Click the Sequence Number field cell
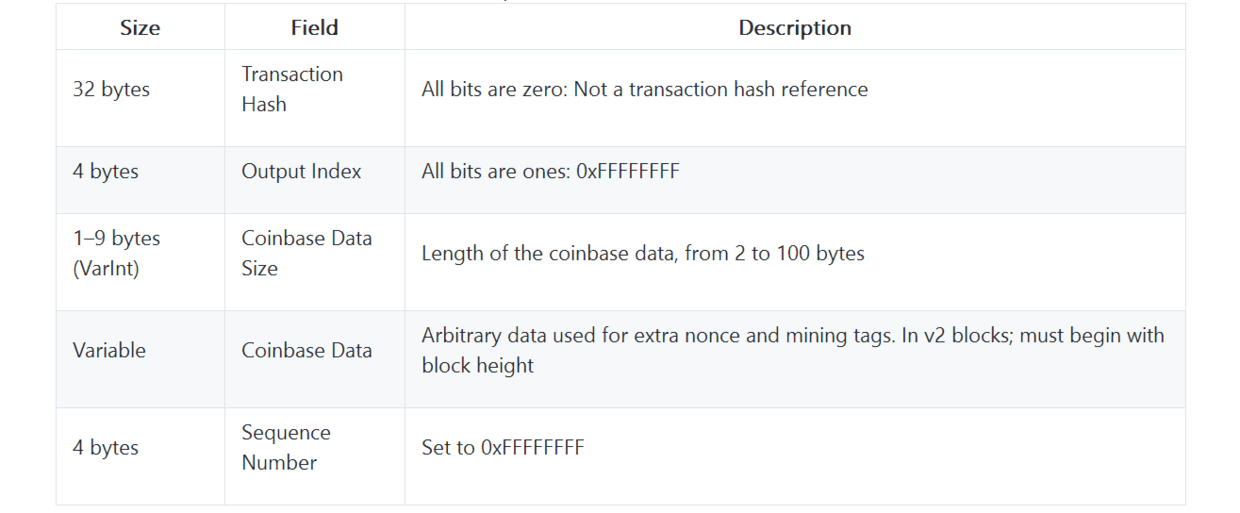 click(x=285, y=447)
